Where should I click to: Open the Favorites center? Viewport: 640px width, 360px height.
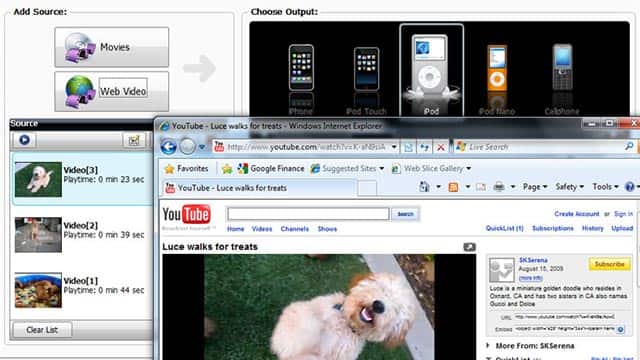point(186,169)
